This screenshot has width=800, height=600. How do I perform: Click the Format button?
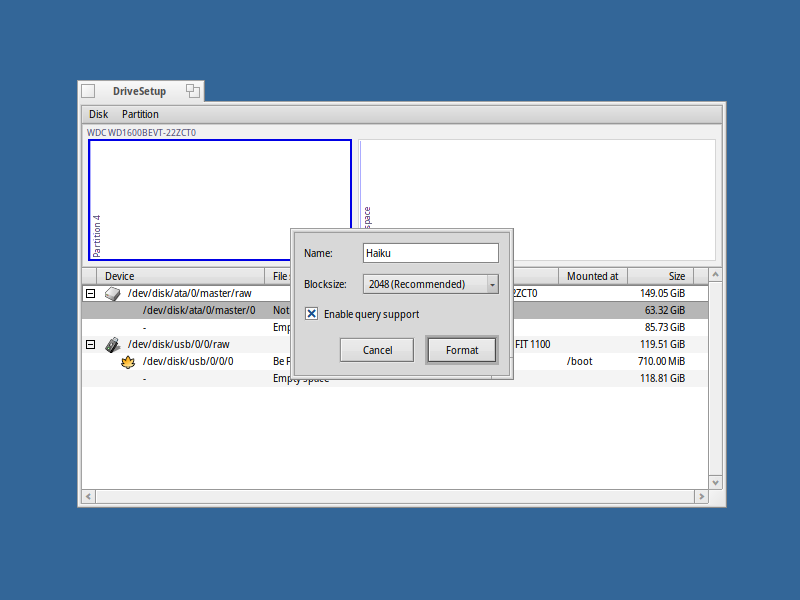[462, 350]
